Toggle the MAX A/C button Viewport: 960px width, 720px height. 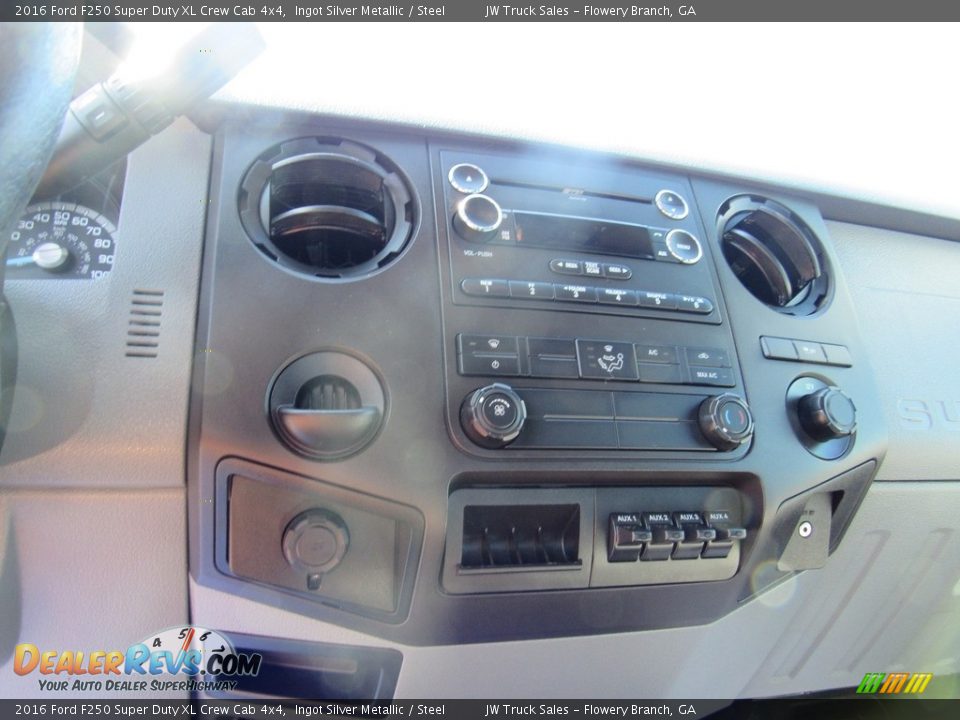(709, 375)
